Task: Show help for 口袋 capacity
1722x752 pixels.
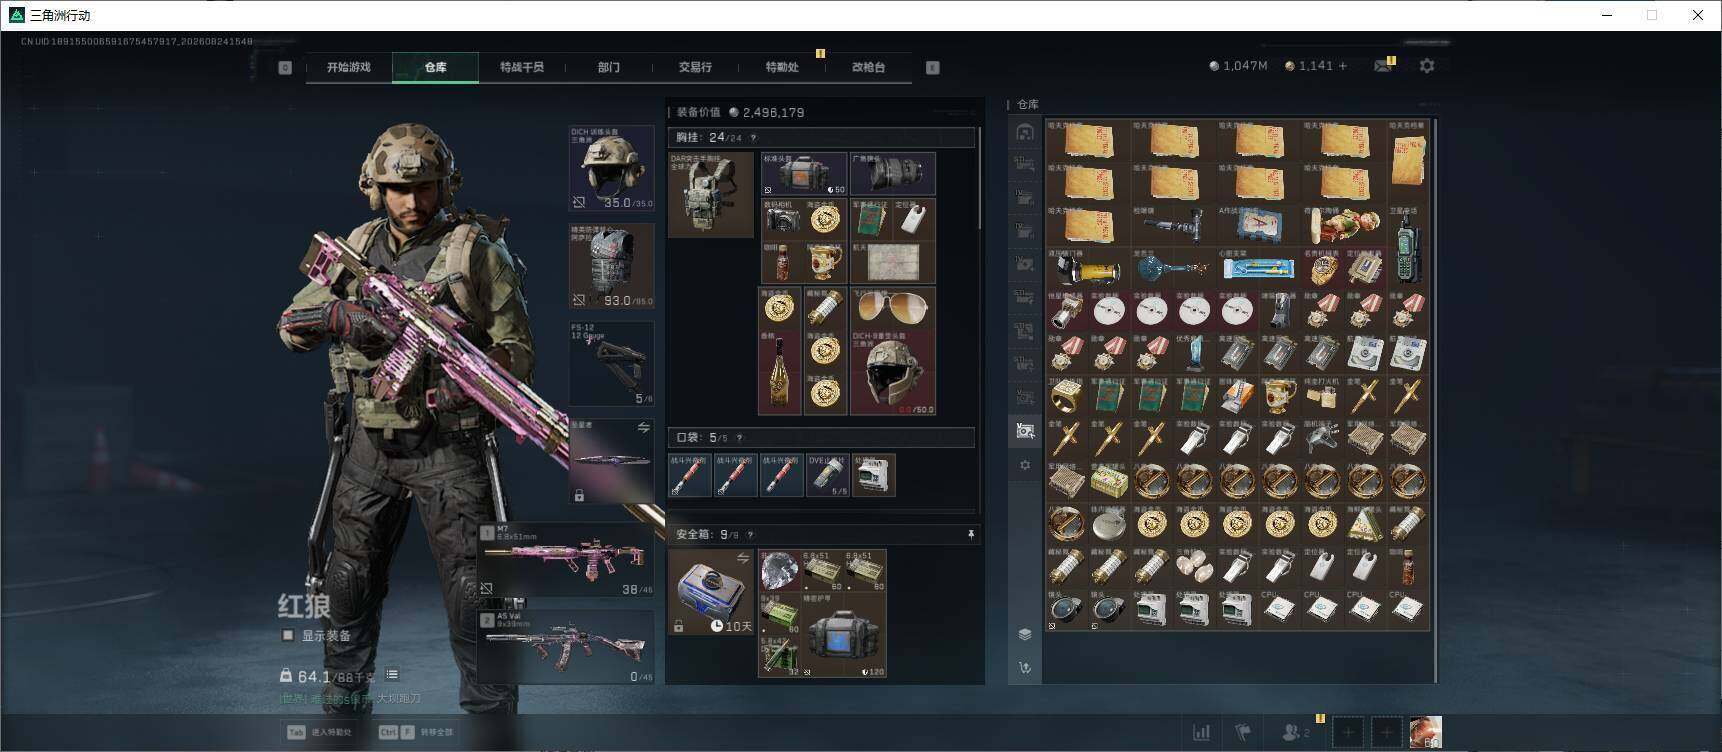Action: click(x=739, y=438)
